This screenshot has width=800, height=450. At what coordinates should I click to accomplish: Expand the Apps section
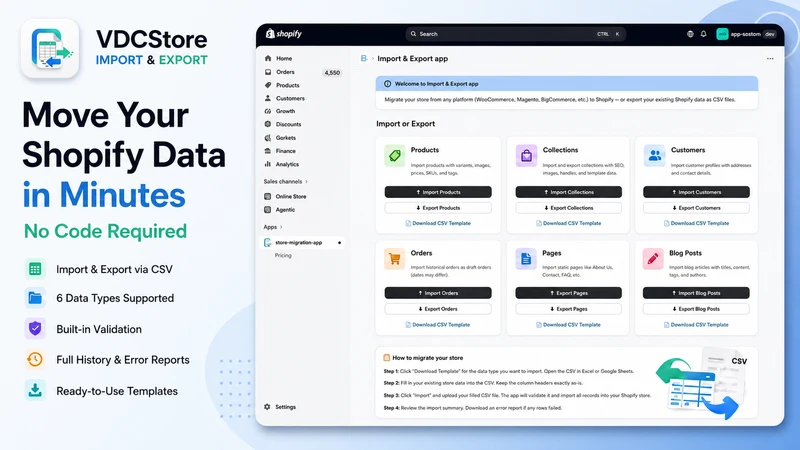point(273,227)
